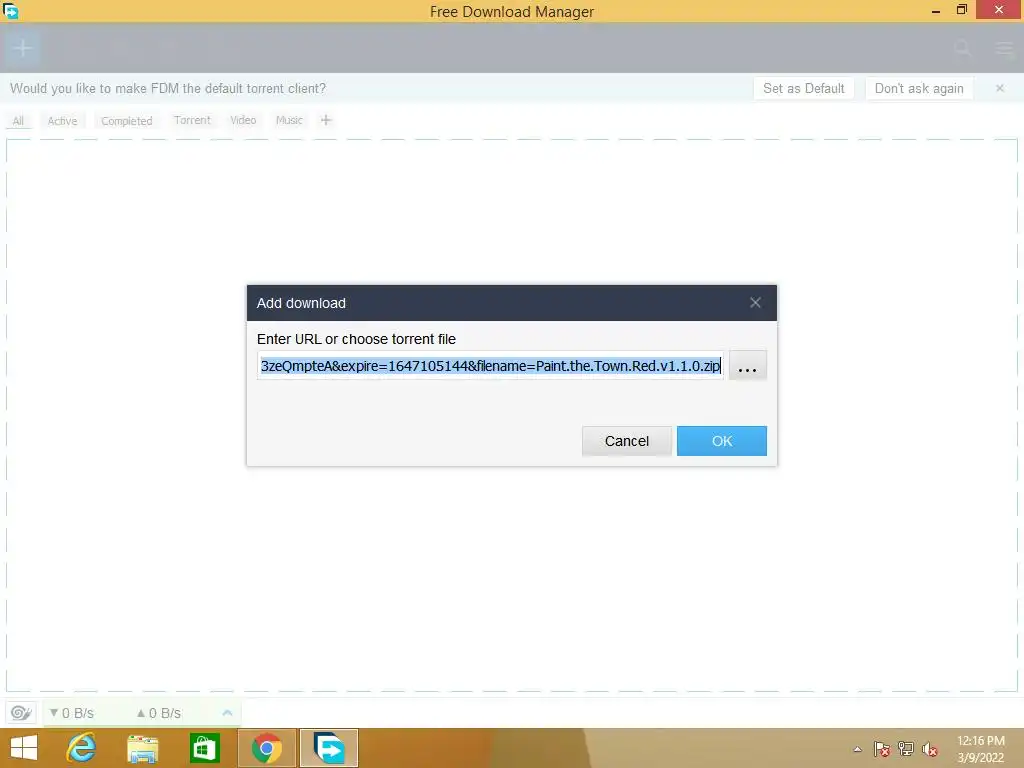Browse for a torrent file with the ellipsis button
The image size is (1024, 768).
(x=747, y=365)
